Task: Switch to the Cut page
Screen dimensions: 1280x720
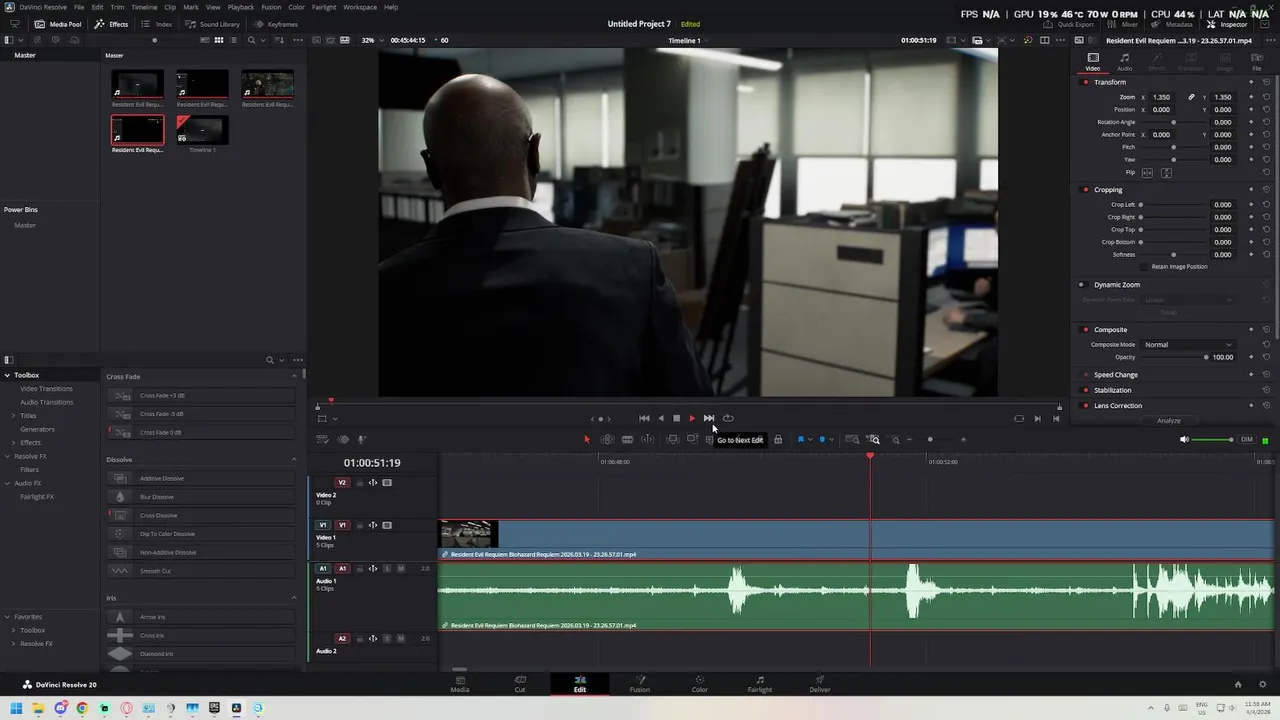Action: point(520,684)
